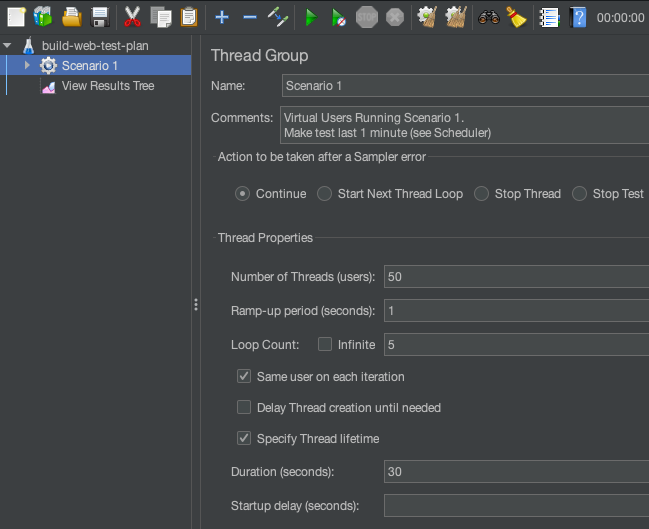Collapse the build-web-test-plan root node
This screenshot has height=529, width=649.
8,46
